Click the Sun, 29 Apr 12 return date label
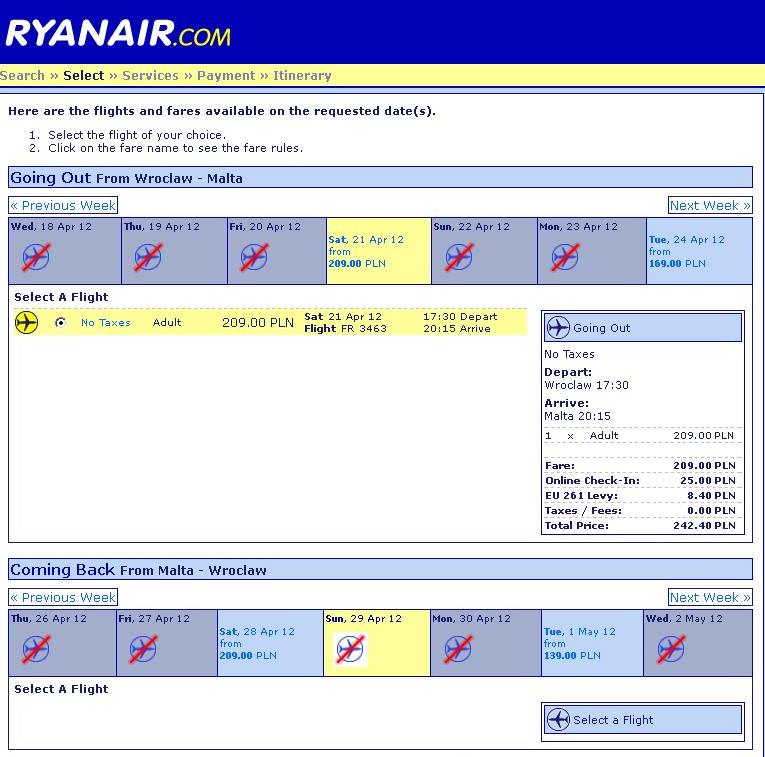 [363, 618]
